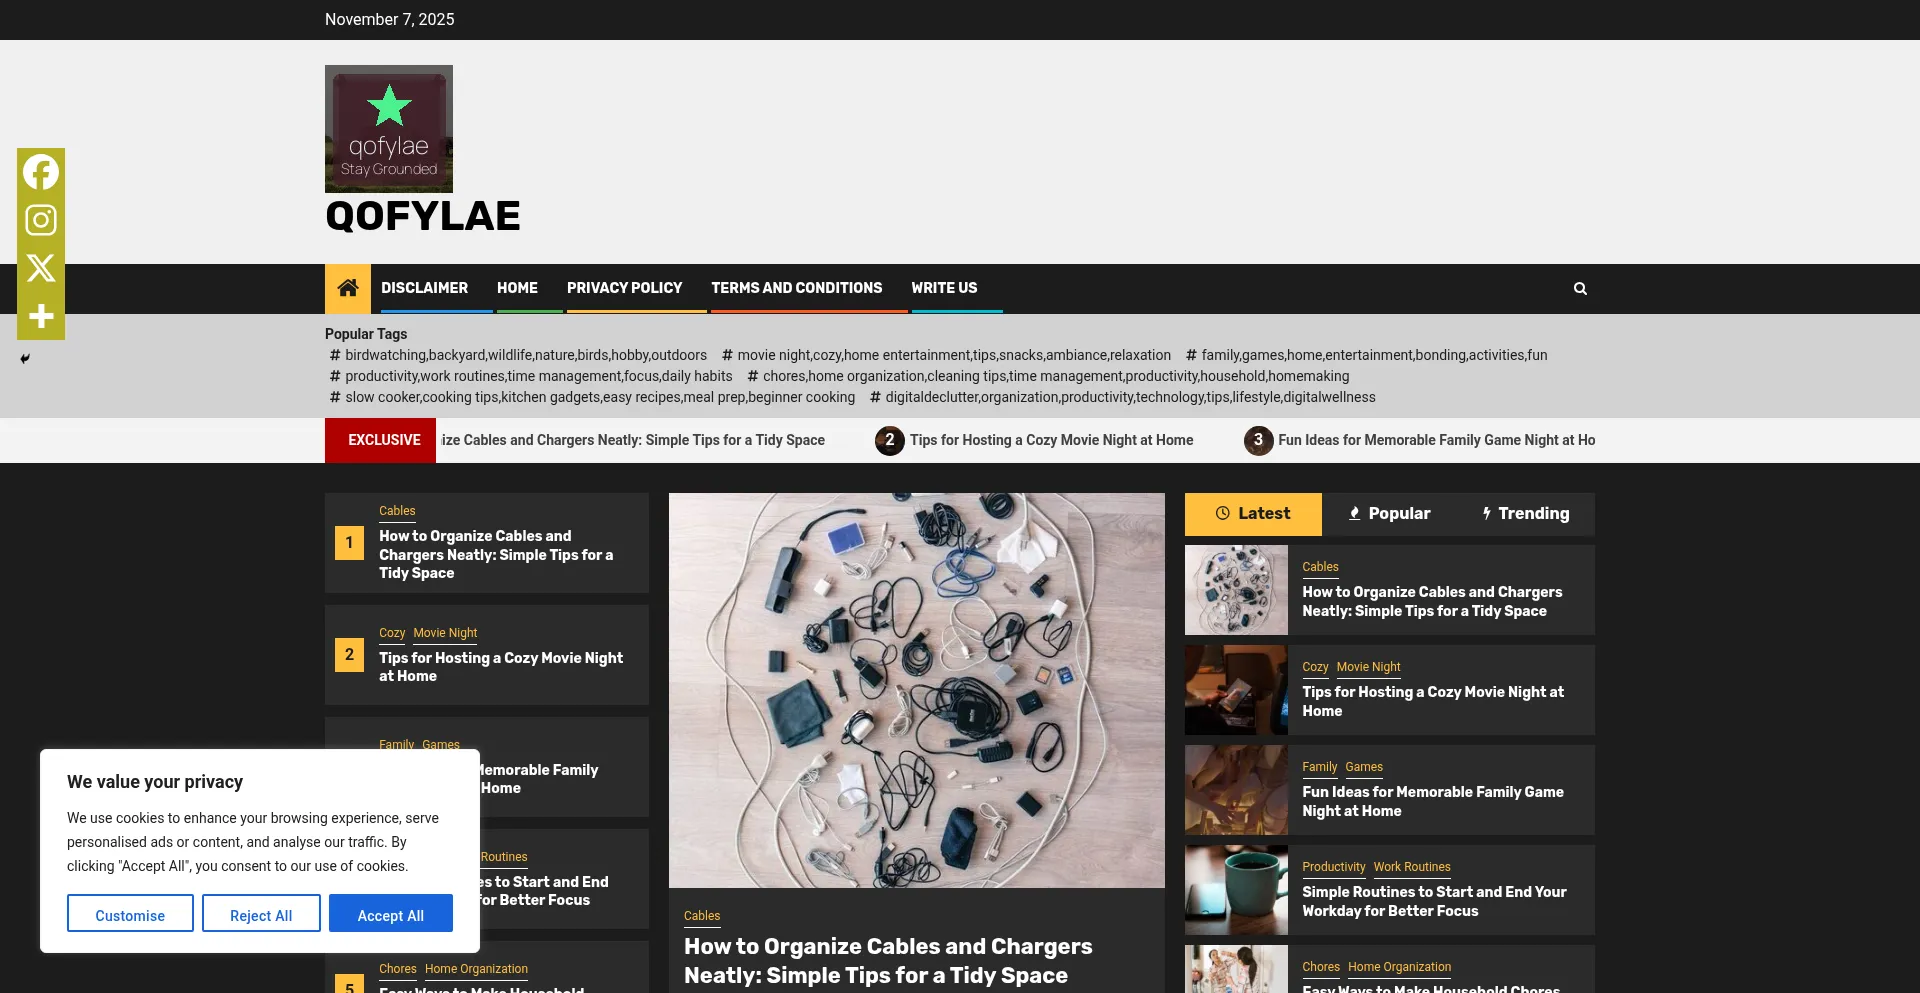
Task: Open the search magnifier icon
Action: 1580,288
